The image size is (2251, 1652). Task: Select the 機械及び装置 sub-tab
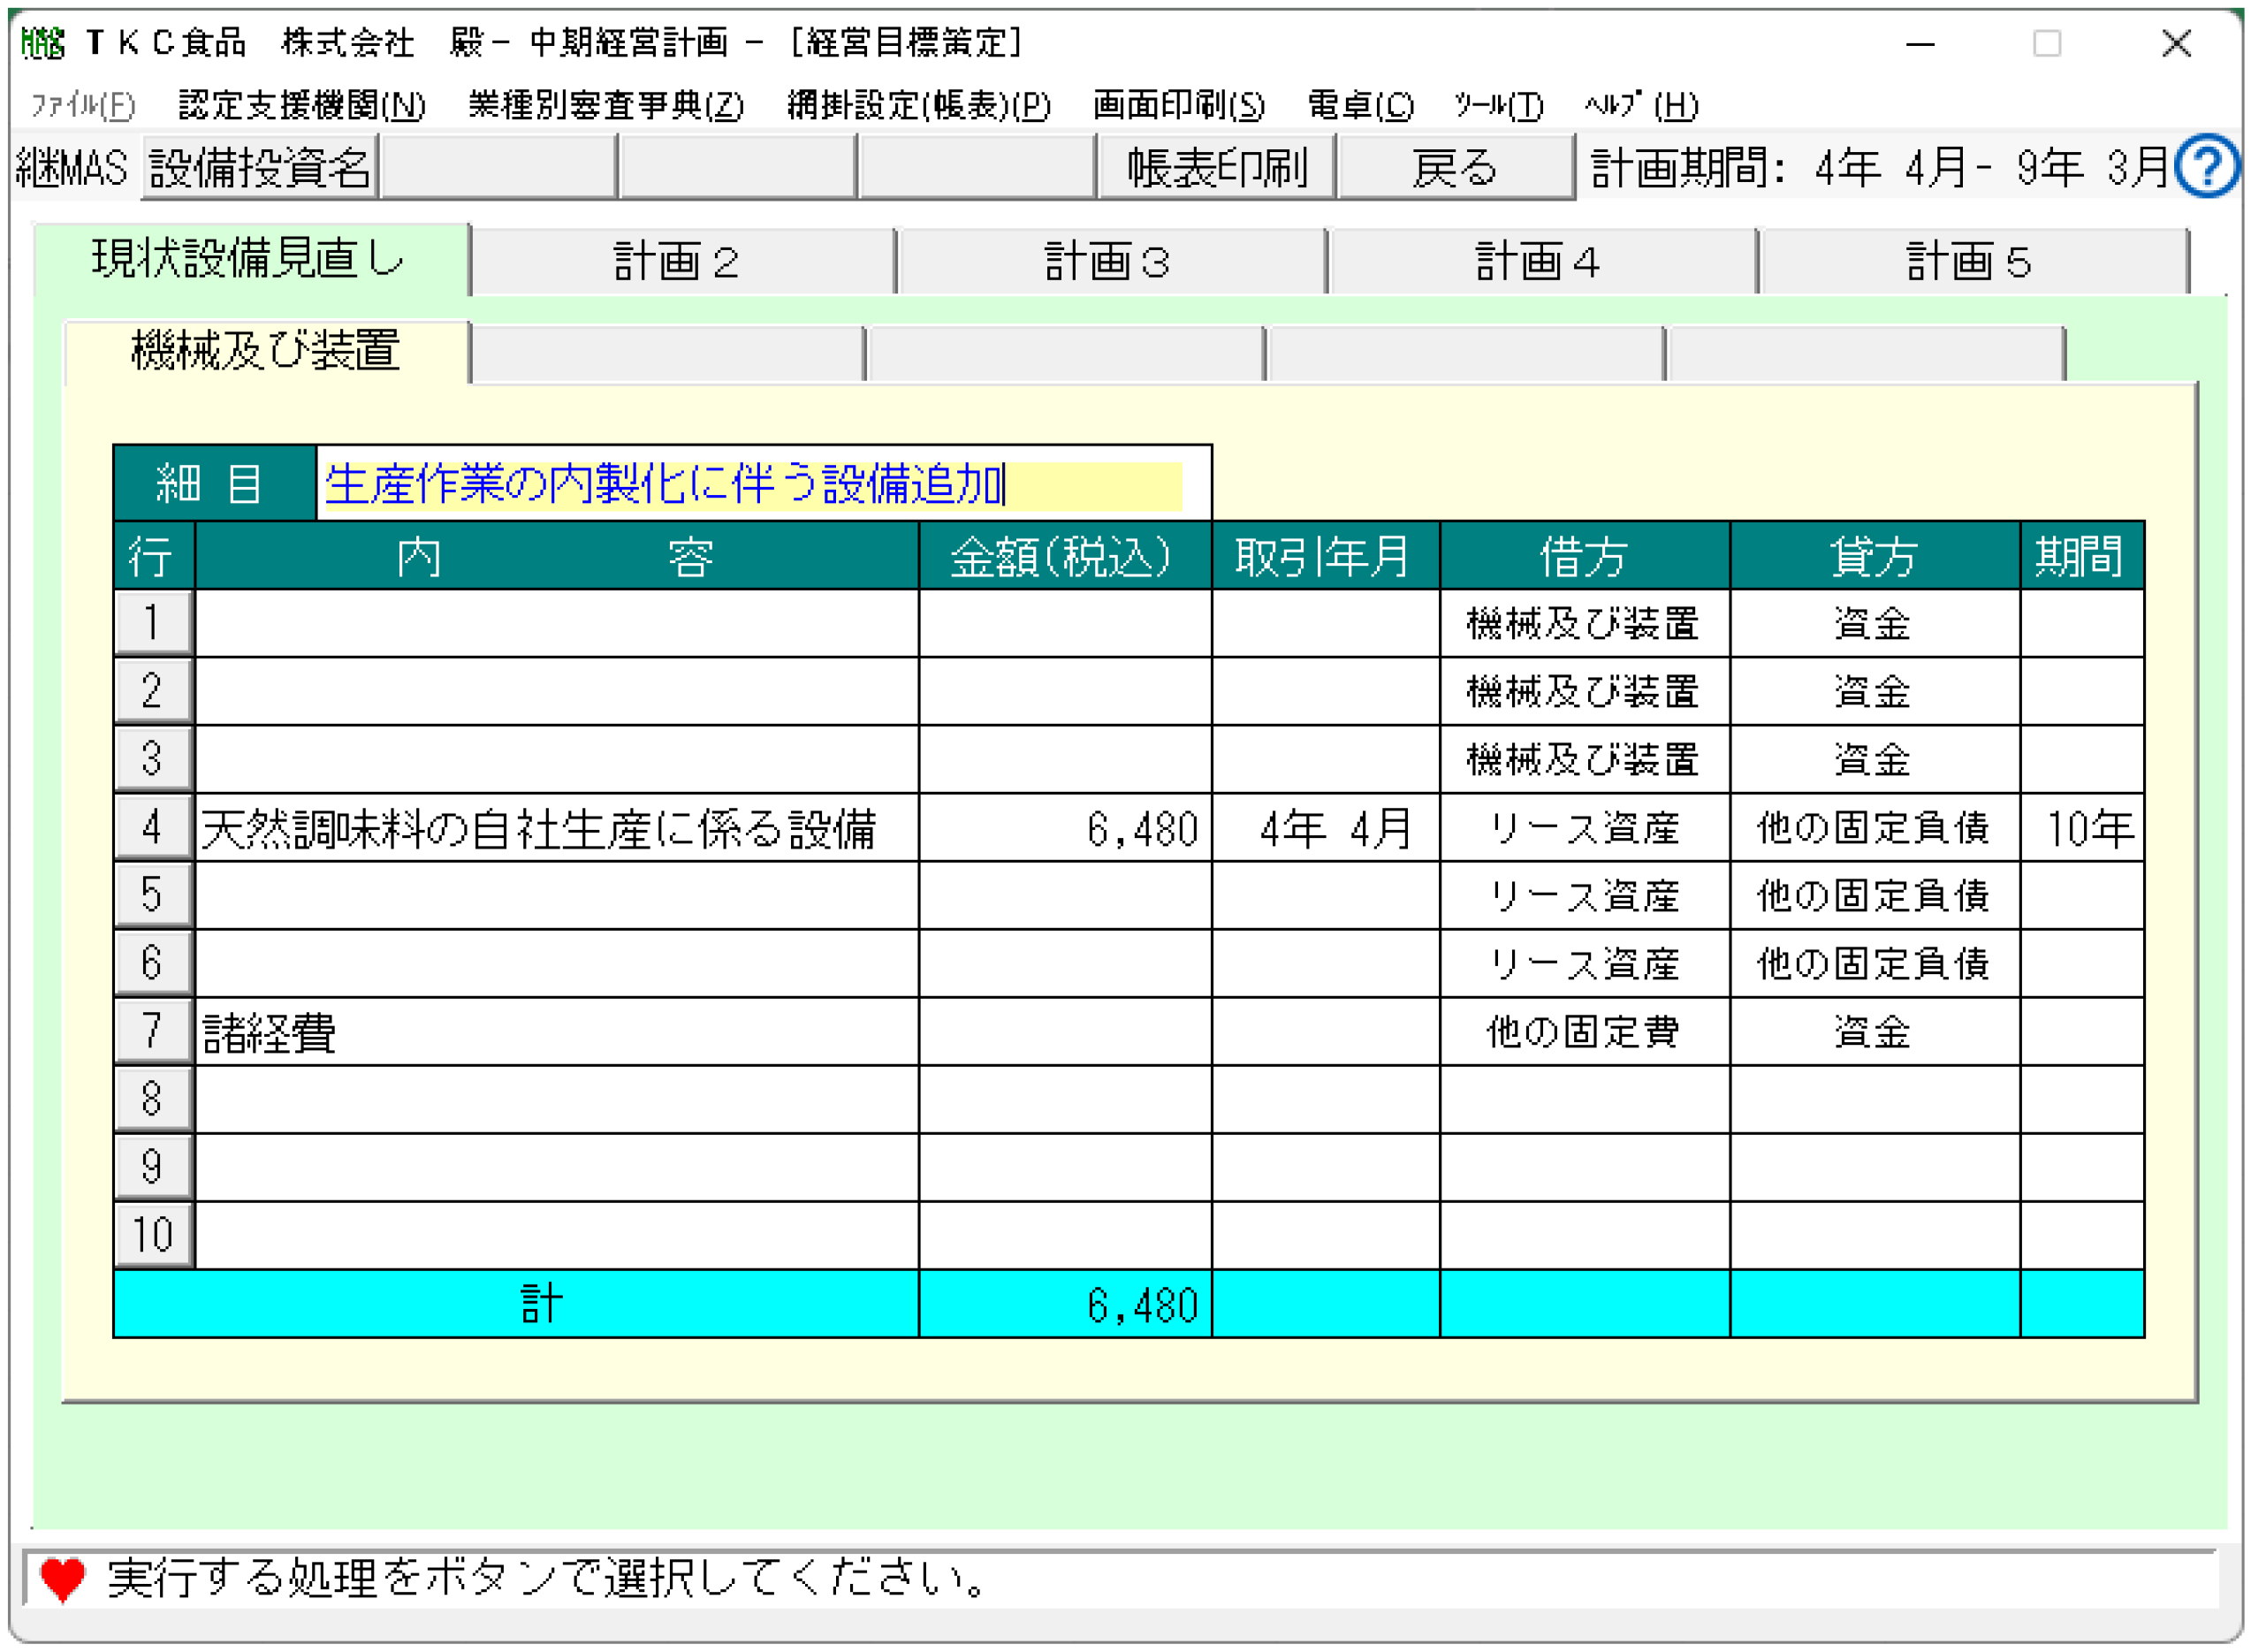click(266, 352)
